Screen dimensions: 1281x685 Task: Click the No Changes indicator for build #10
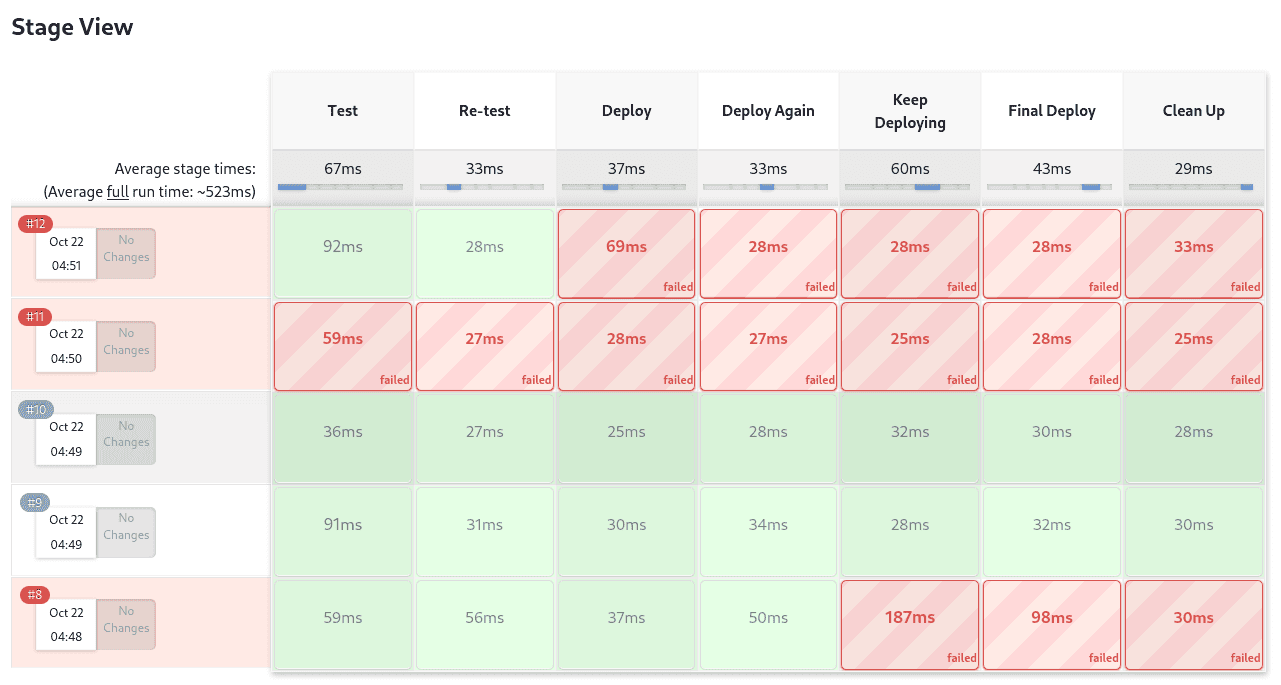point(126,439)
